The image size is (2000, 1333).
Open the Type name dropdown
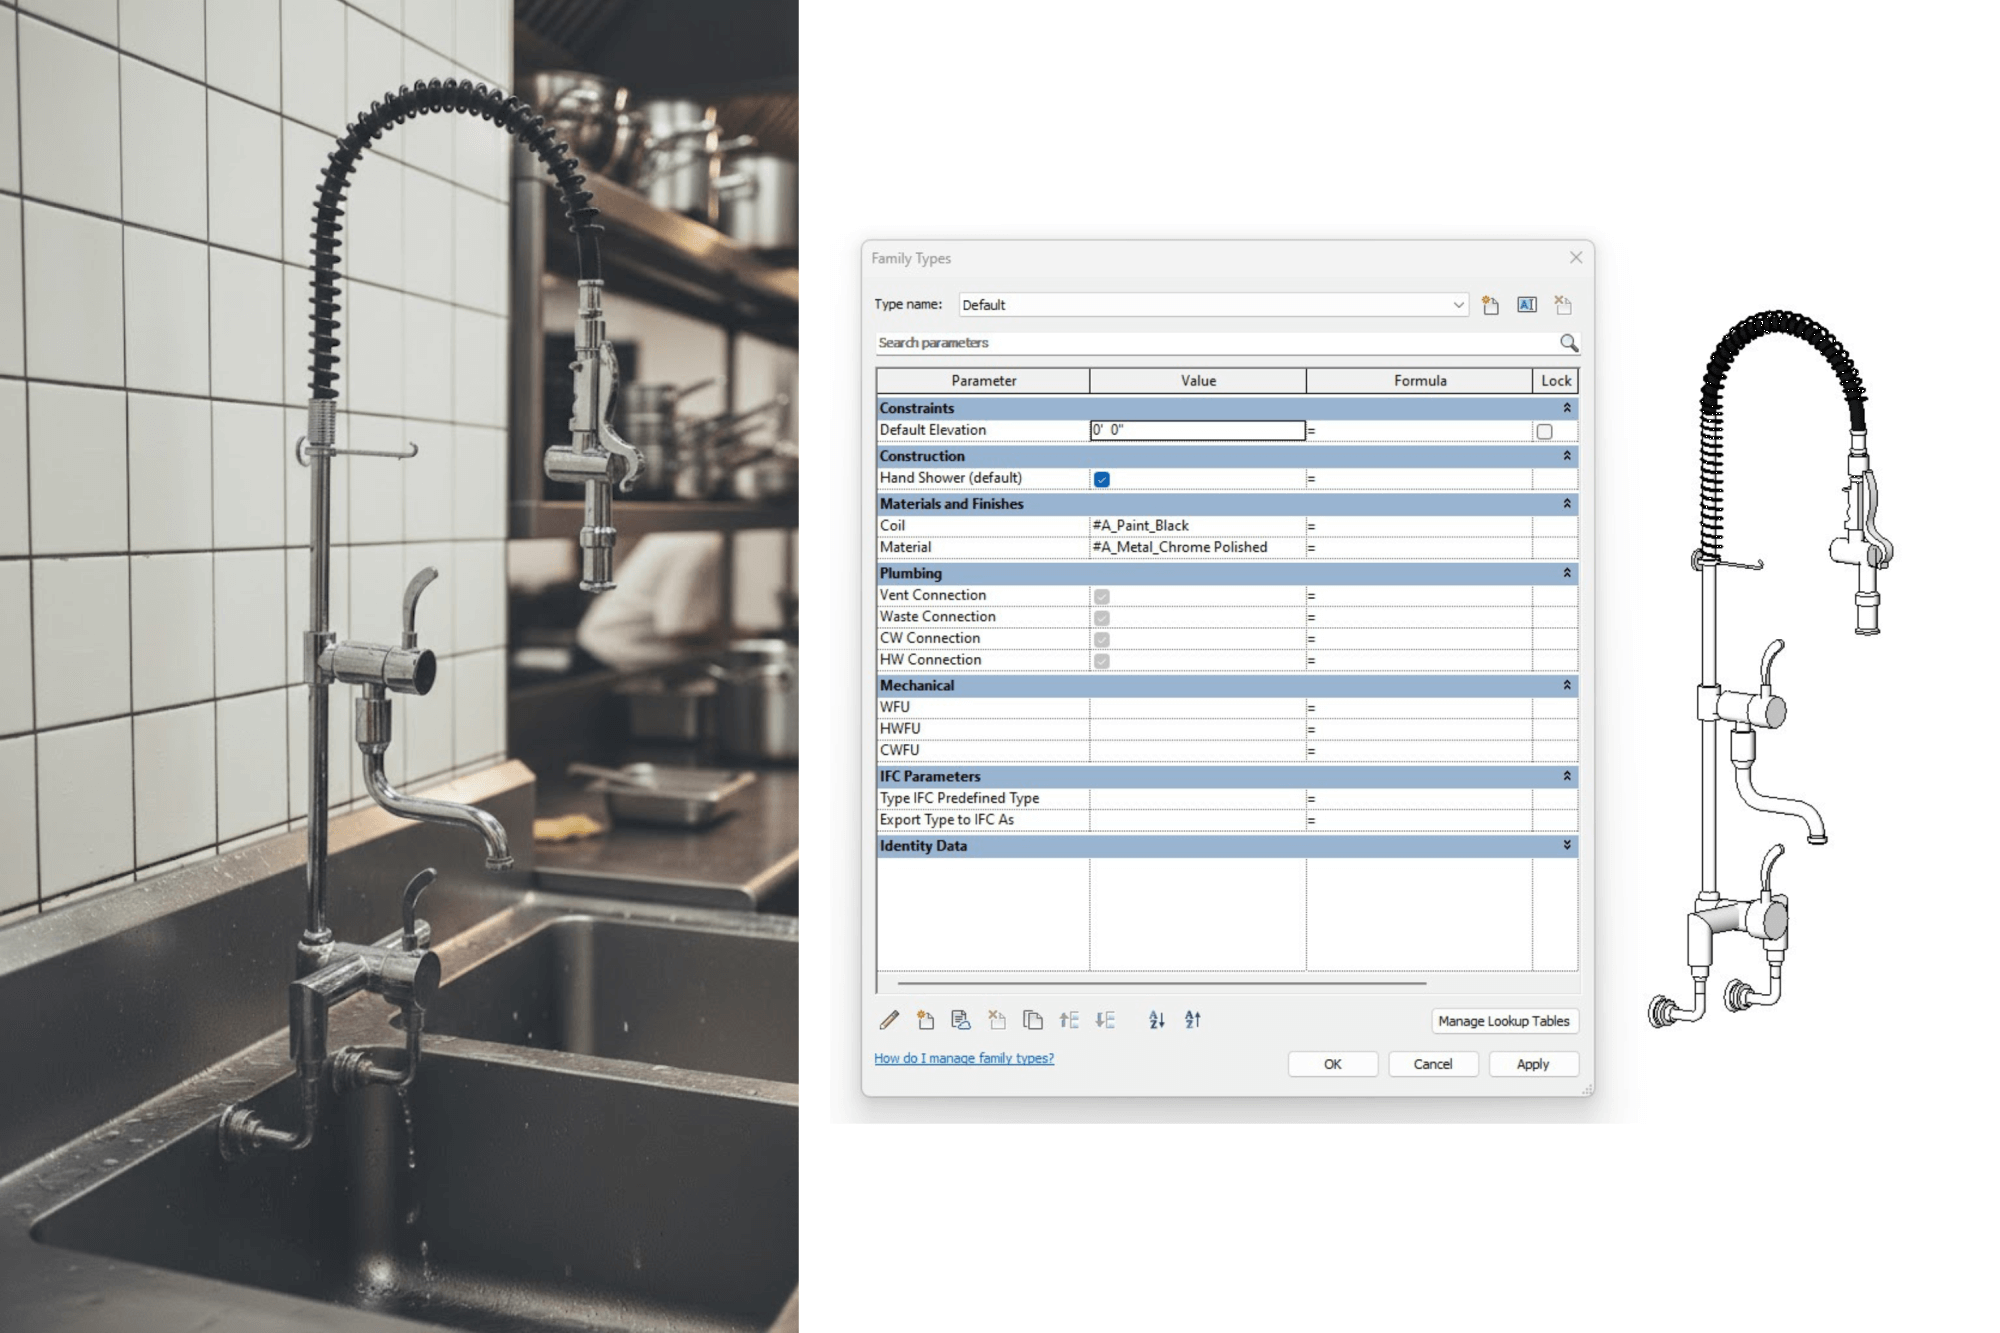coord(1458,305)
